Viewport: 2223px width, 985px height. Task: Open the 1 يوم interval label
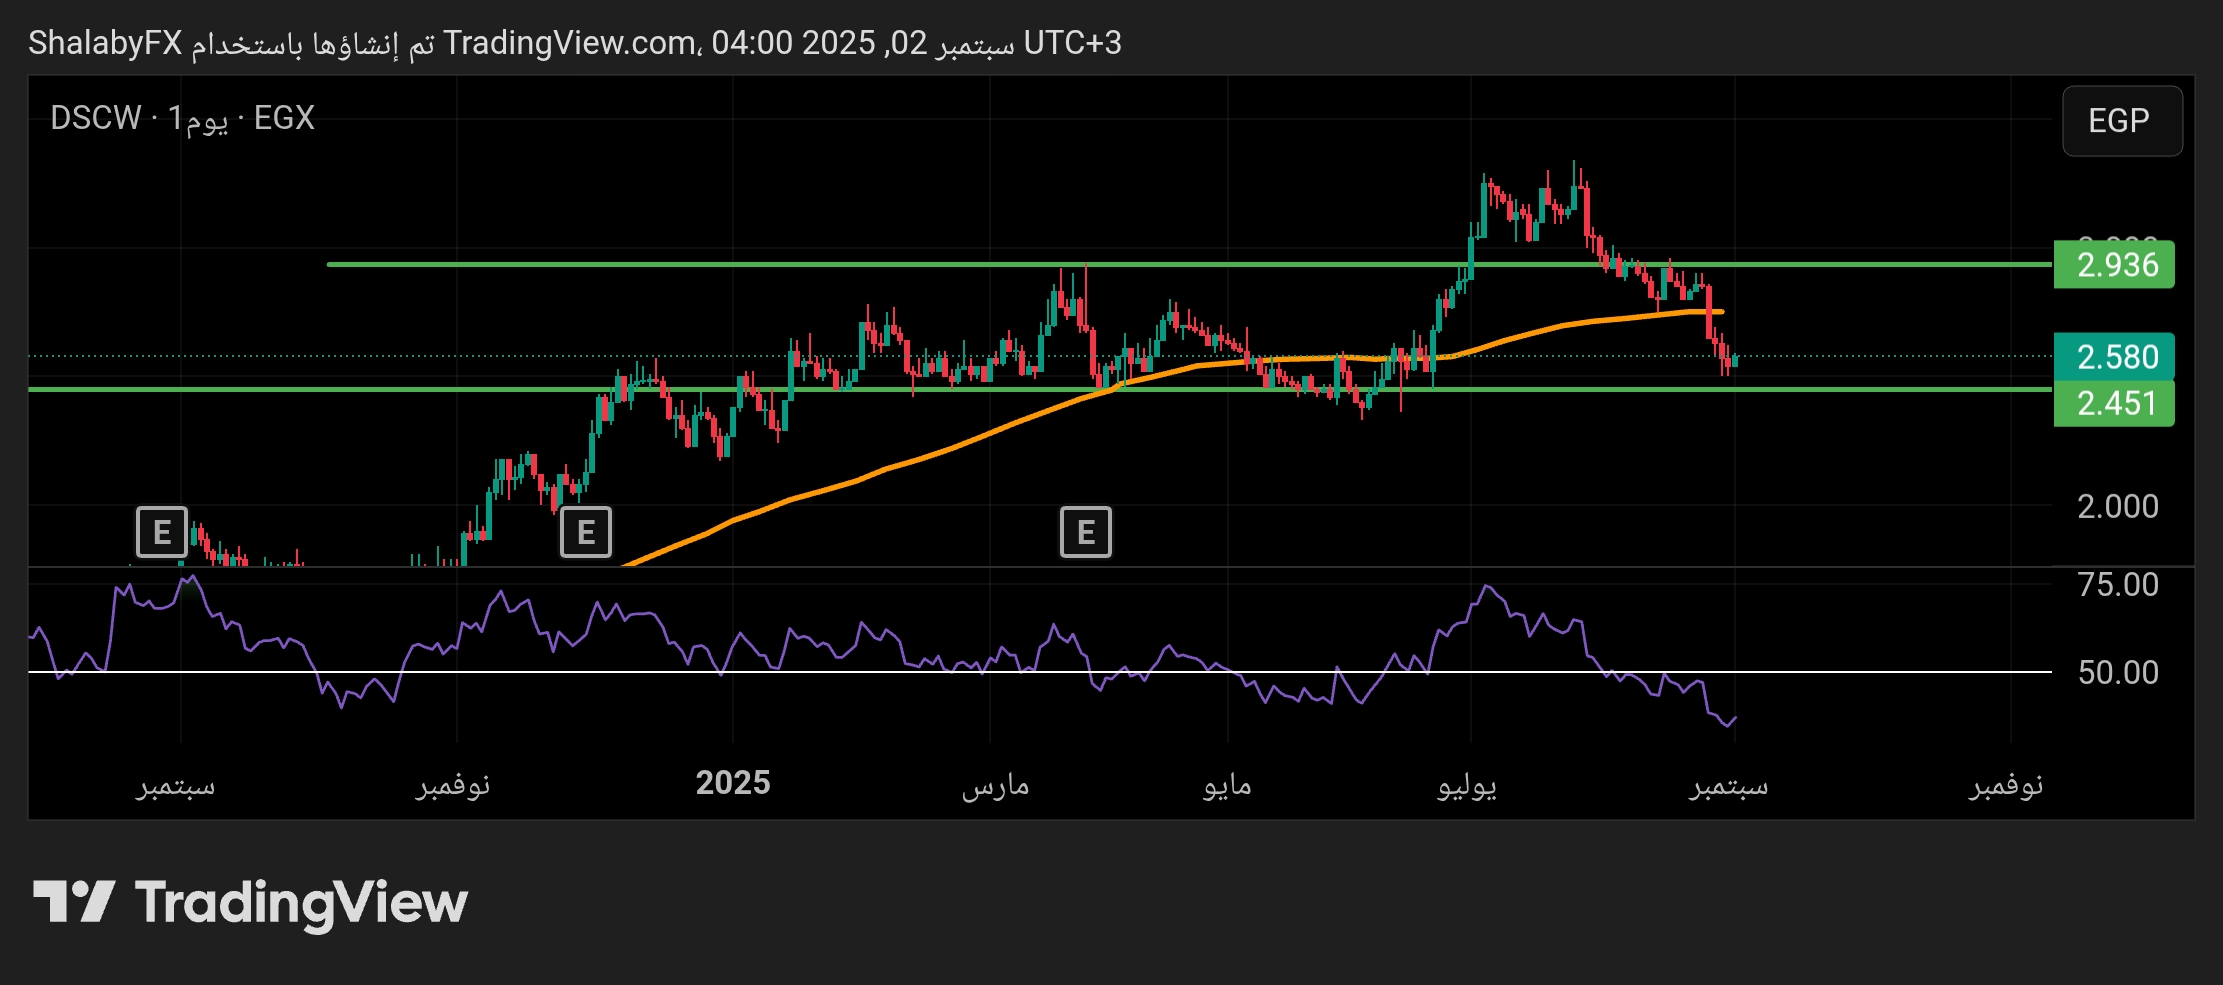pos(198,118)
